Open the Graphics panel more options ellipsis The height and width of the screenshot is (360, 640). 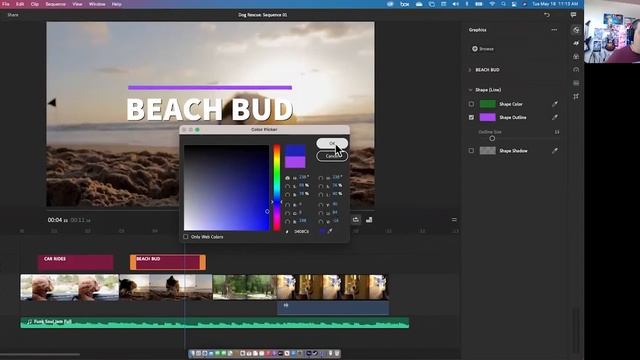click(554, 30)
